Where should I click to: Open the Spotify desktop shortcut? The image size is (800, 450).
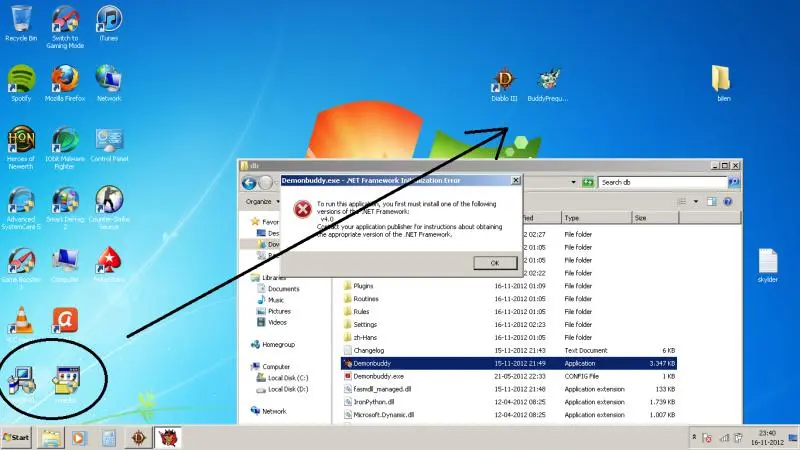point(21,79)
